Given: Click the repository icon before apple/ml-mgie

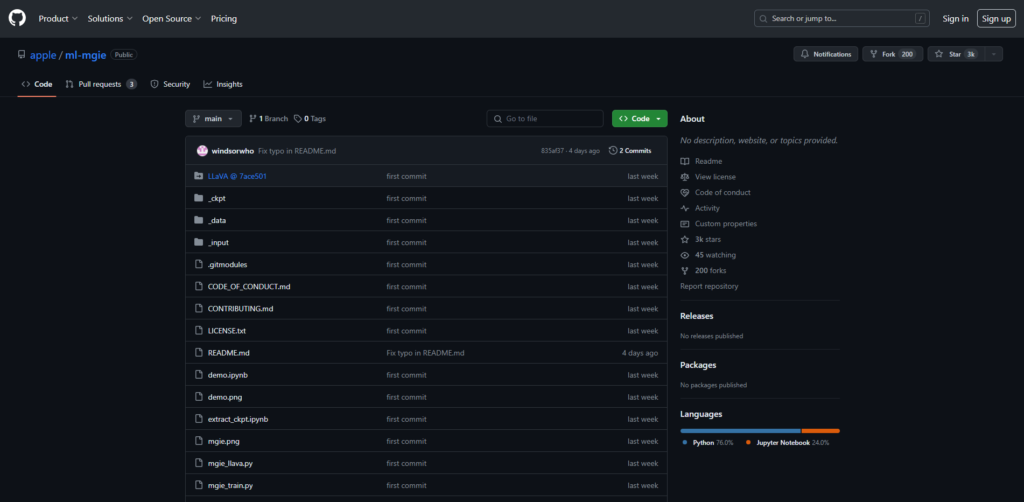Looking at the screenshot, I should click(22, 55).
